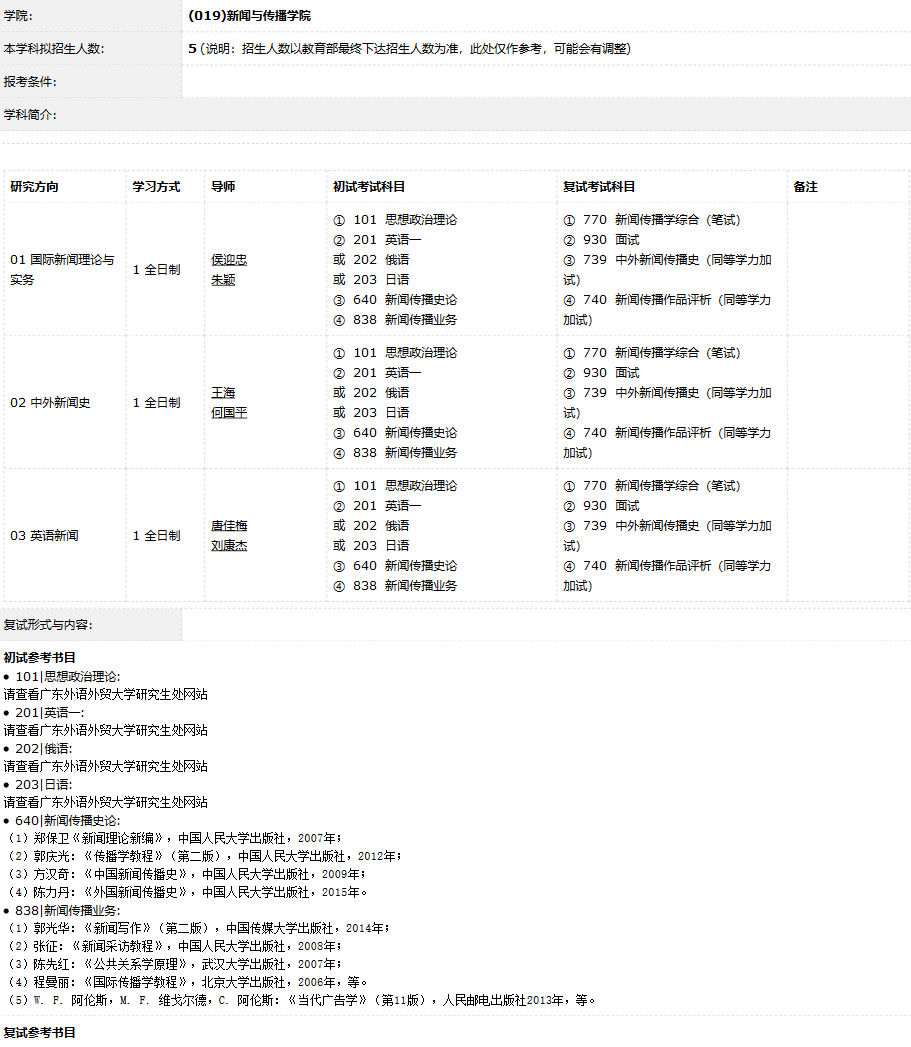Click the (019)新闻与传播学院 college name
Image resolution: width=911 pixels, height=1047 pixels.
point(249,16)
